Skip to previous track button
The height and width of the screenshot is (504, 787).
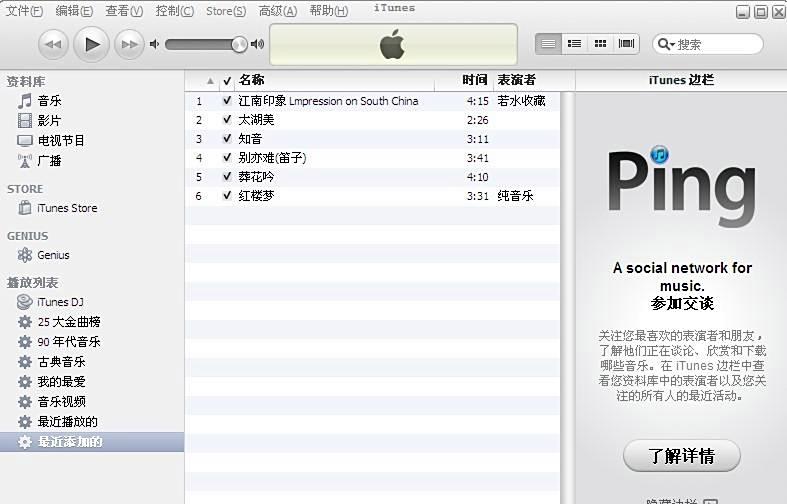tap(53, 44)
